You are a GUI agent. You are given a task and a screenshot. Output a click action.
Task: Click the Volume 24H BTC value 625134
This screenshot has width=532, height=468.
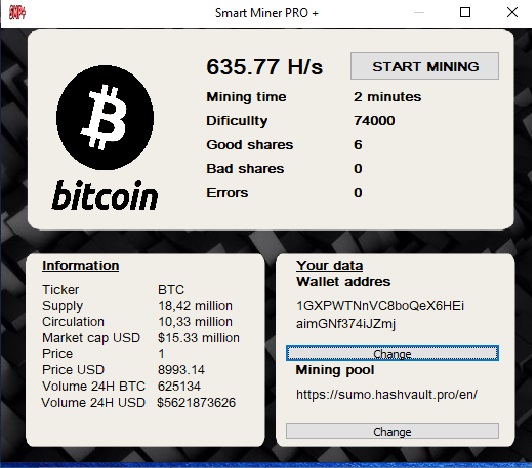(179, 386)
